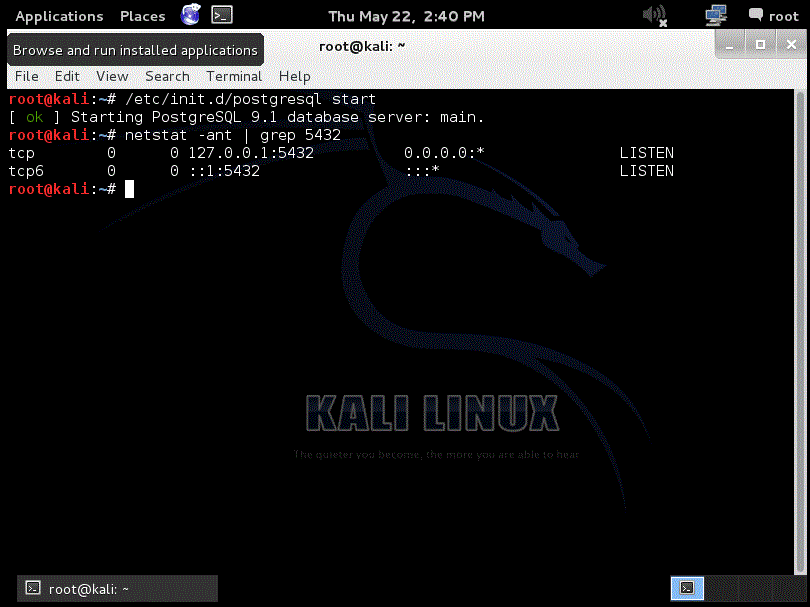Click LISTEN state in tcp6 row
The height and width of the screenshot is (607, 810).
click(x=647, y=171)
